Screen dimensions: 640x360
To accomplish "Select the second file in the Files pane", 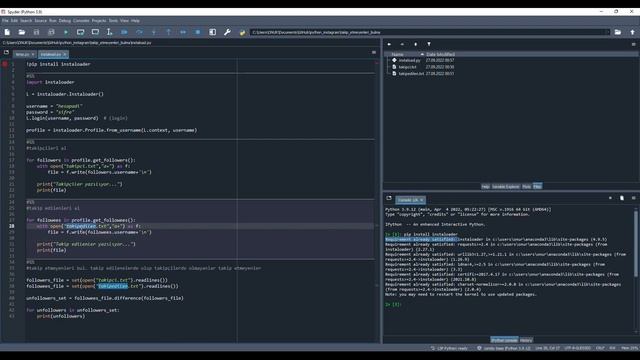I will point(407,67).
